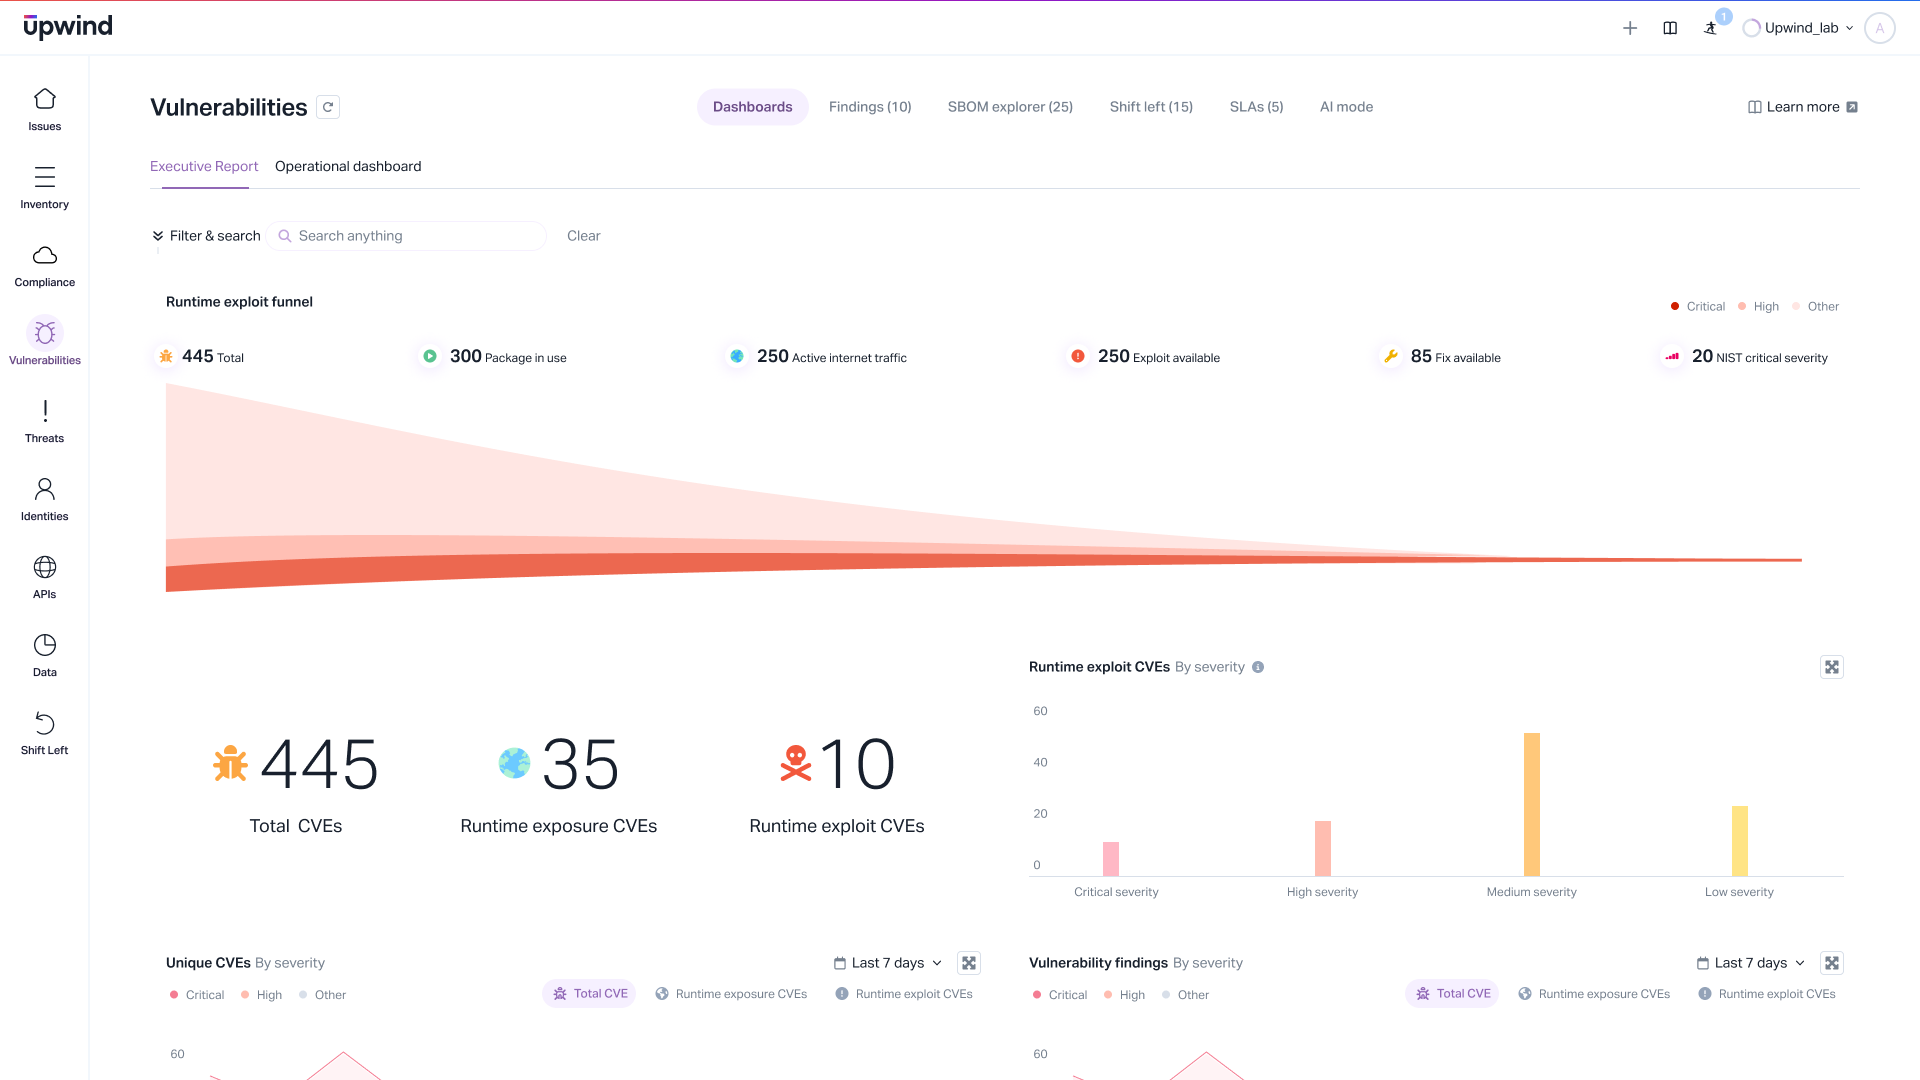Open Last 7 days dropdown for Vulnerability findings
The height and width of the screenshot is (1080, 1920).
(x=1750, y=963)
